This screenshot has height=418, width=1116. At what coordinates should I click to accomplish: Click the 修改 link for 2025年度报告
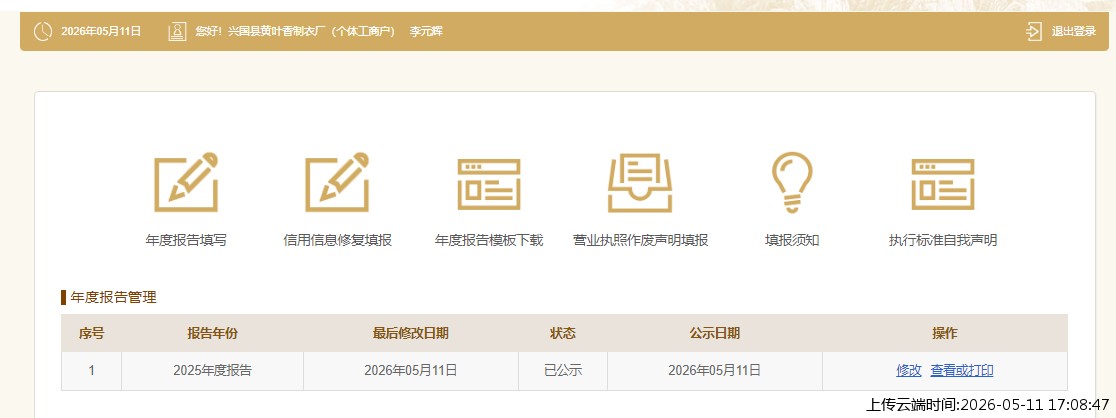point(909,370)
